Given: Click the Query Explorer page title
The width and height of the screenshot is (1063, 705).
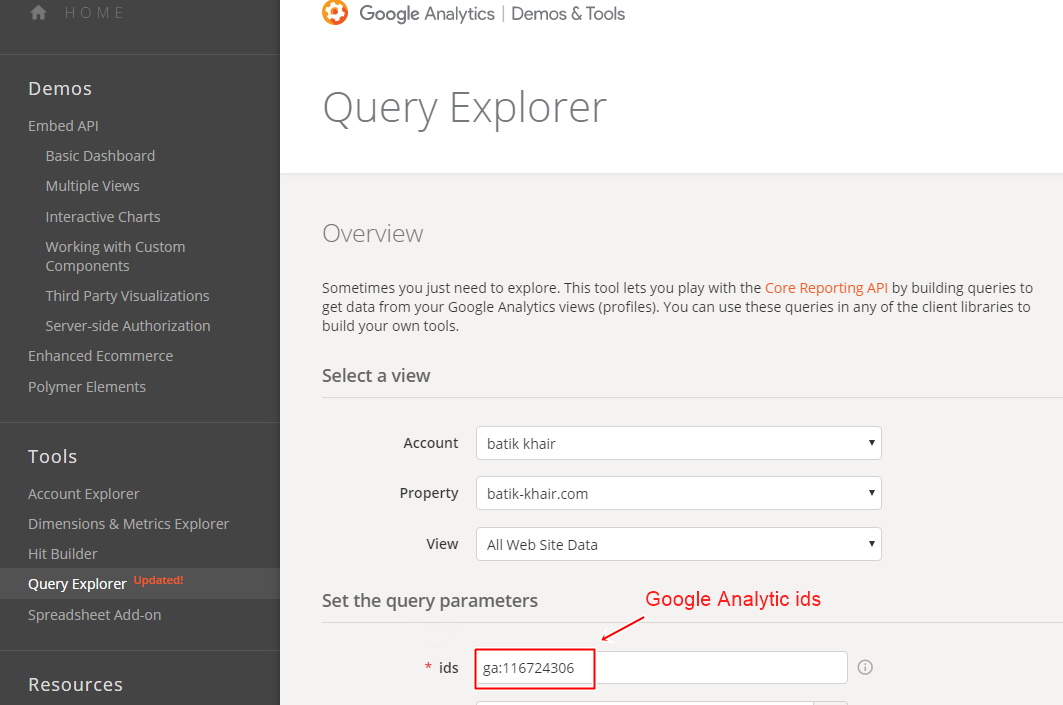Looking at the screenshot, I should tap(464, 108).
